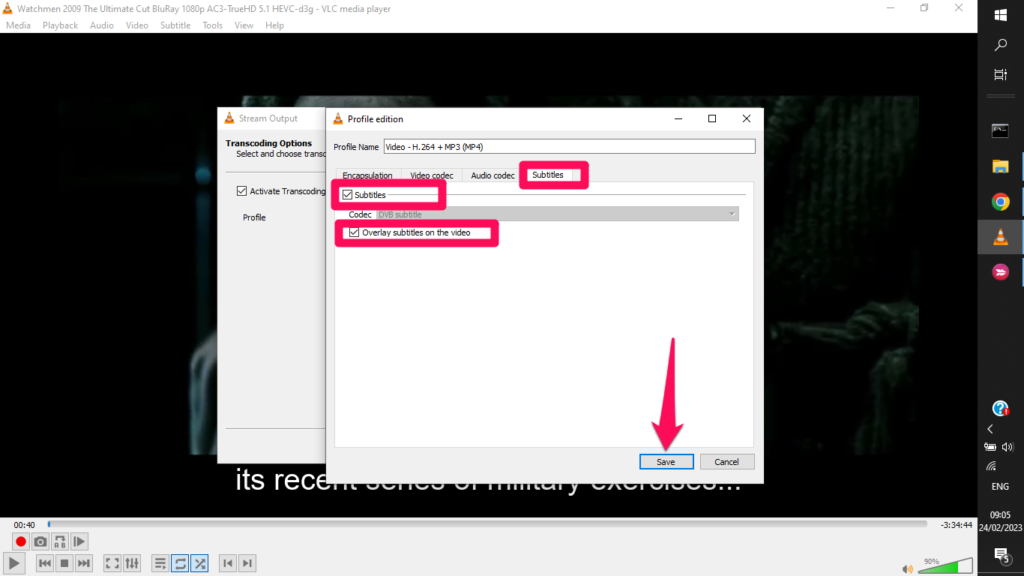
Task: Open terminal app in taskbar
Action: coord(1000,131)
